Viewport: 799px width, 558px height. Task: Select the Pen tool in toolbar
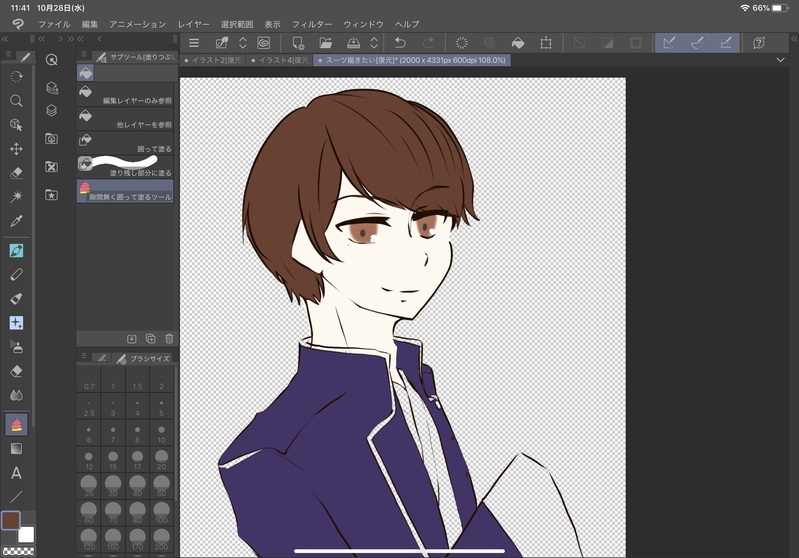point(16,250)
